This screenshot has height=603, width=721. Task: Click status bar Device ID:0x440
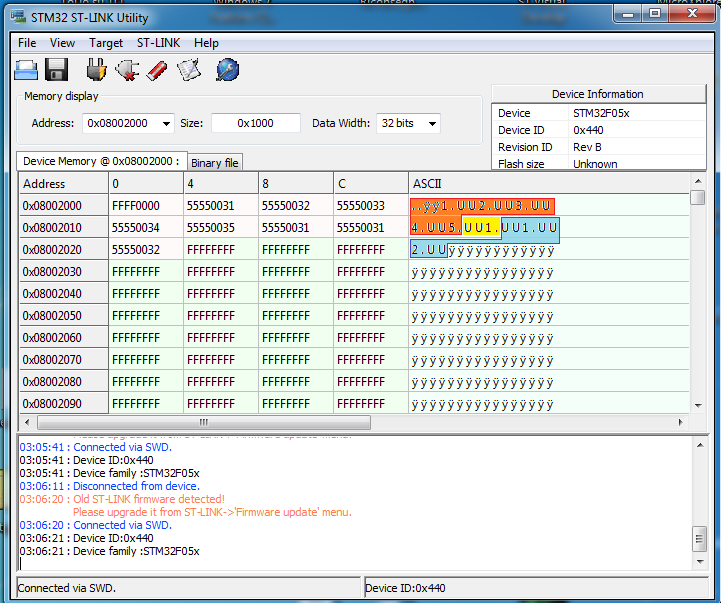point(405,588)
